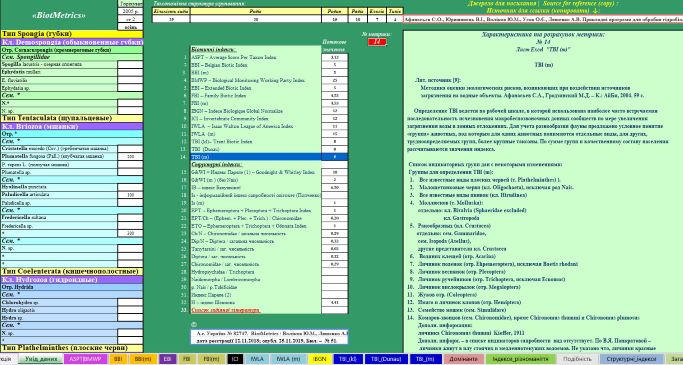Select the Кл. Hydrozoa header row

pyautogui.click(x=71, y=280)
